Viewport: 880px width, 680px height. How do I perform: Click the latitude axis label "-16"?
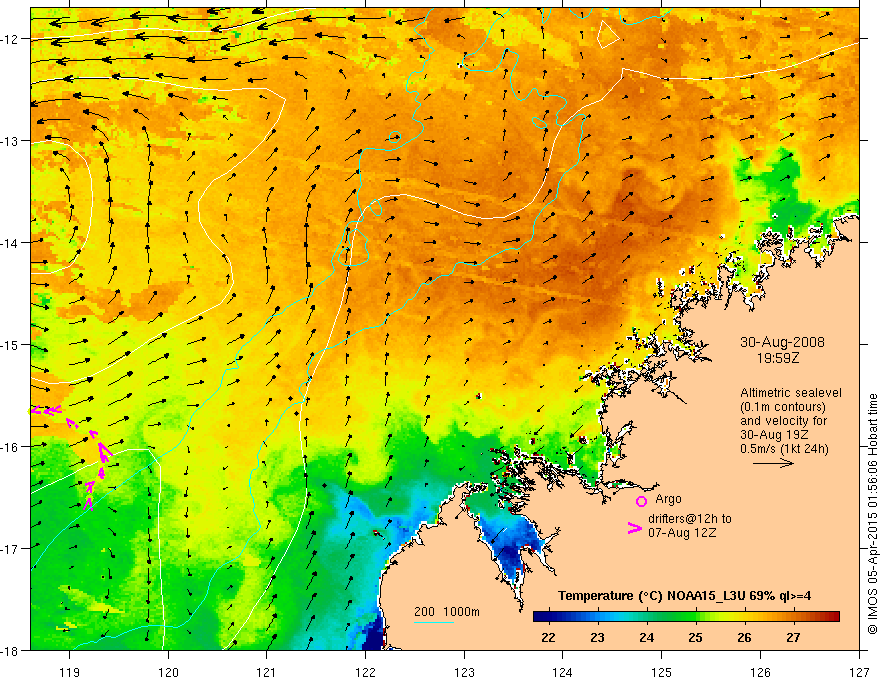(x=10, y=447)
